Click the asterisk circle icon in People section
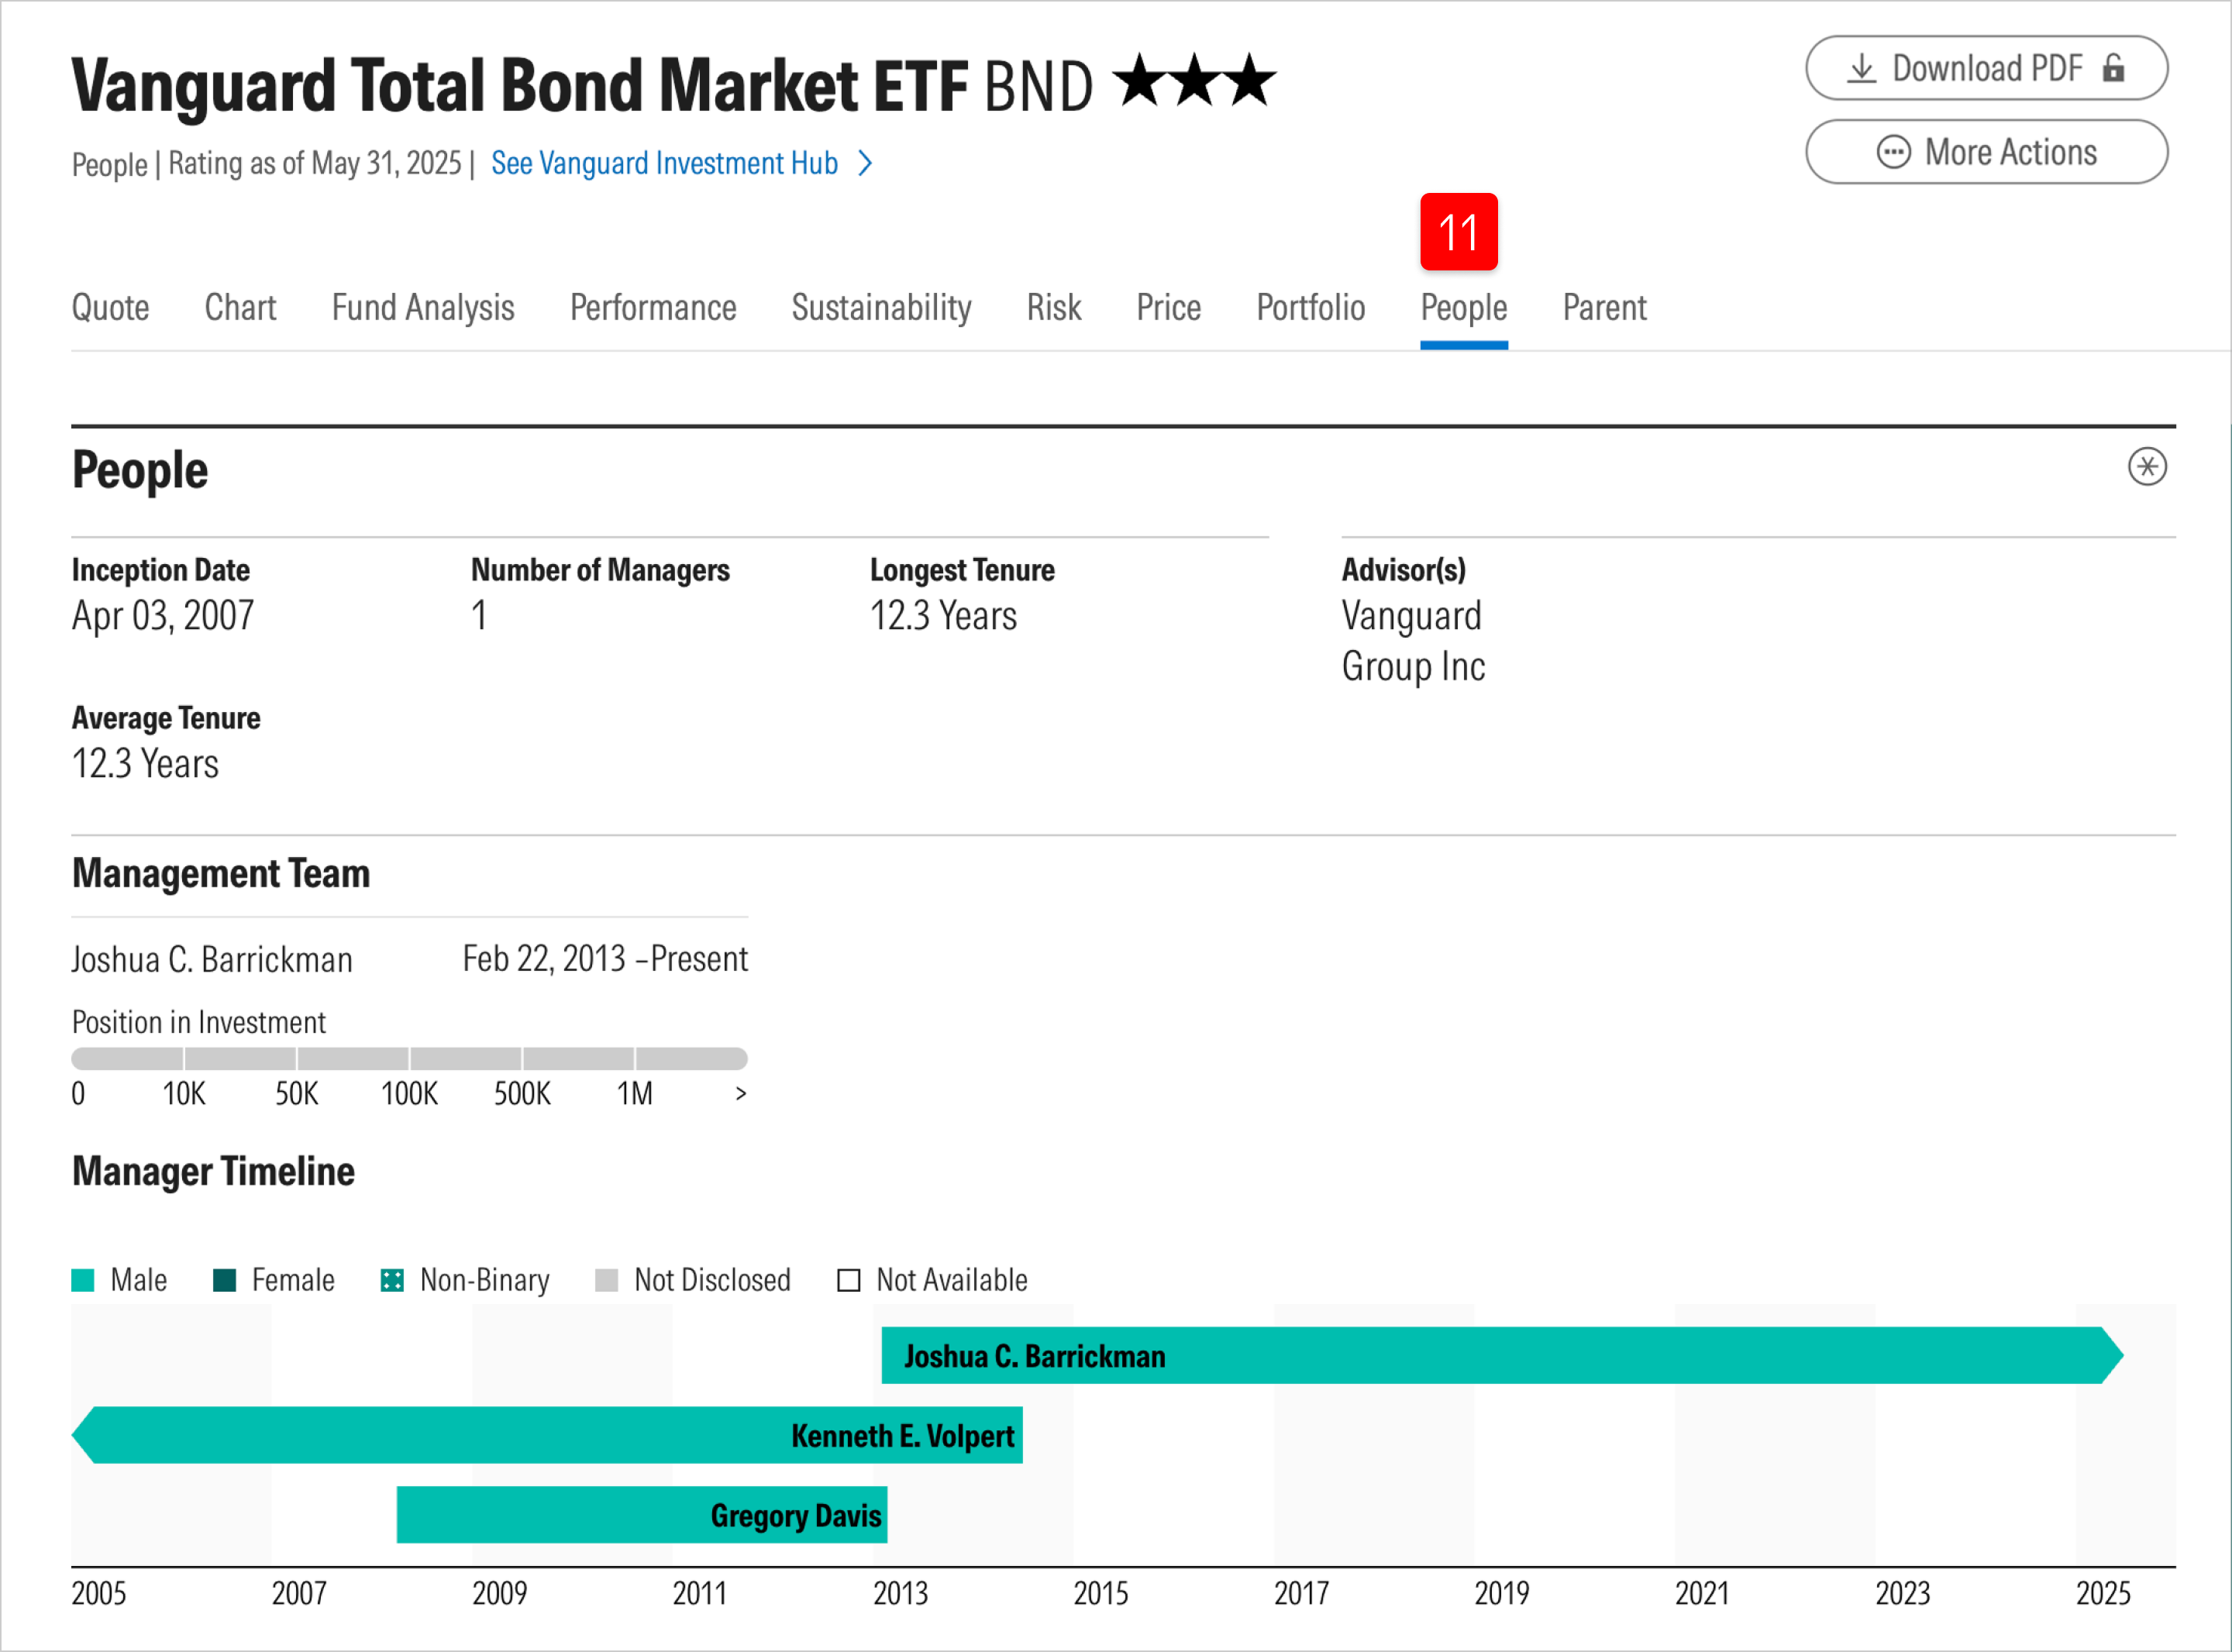Screen dimensions: 2232x1652 [x=2147, y=467]
